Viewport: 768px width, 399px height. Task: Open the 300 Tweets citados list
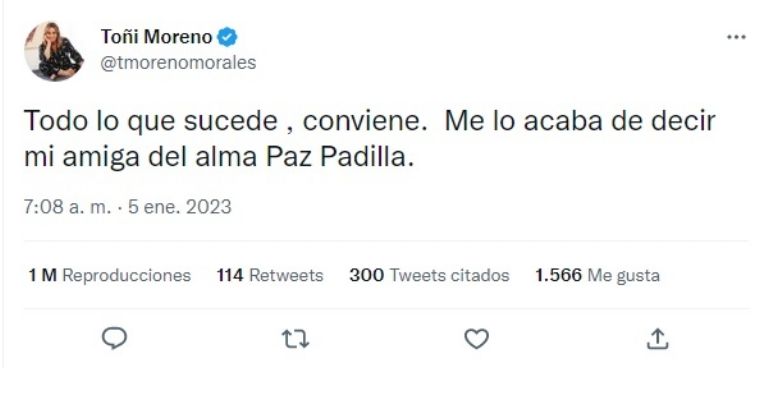tap(429, 275)
